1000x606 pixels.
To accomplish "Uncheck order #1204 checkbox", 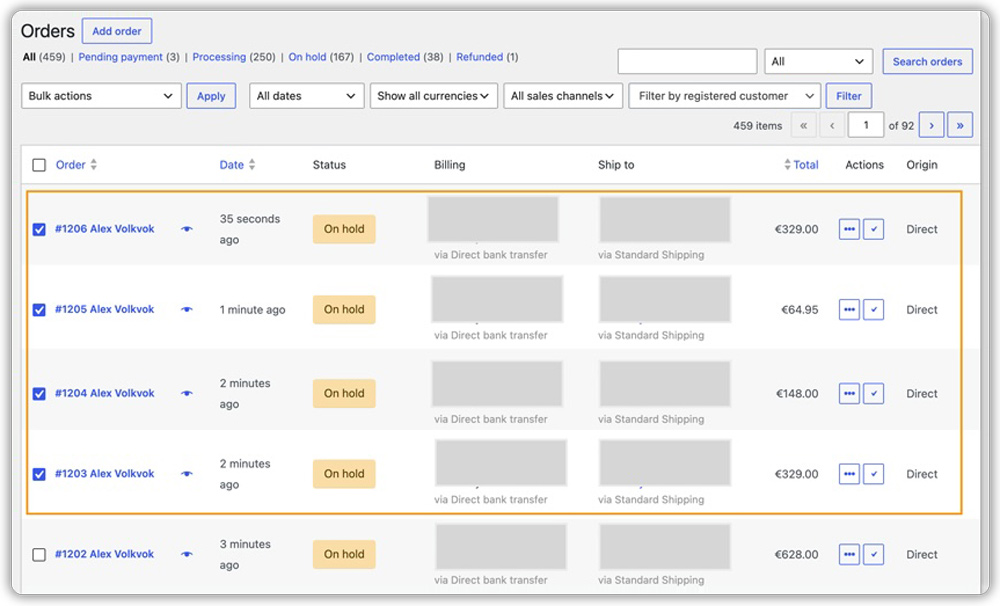I will (x=39, y=394).
